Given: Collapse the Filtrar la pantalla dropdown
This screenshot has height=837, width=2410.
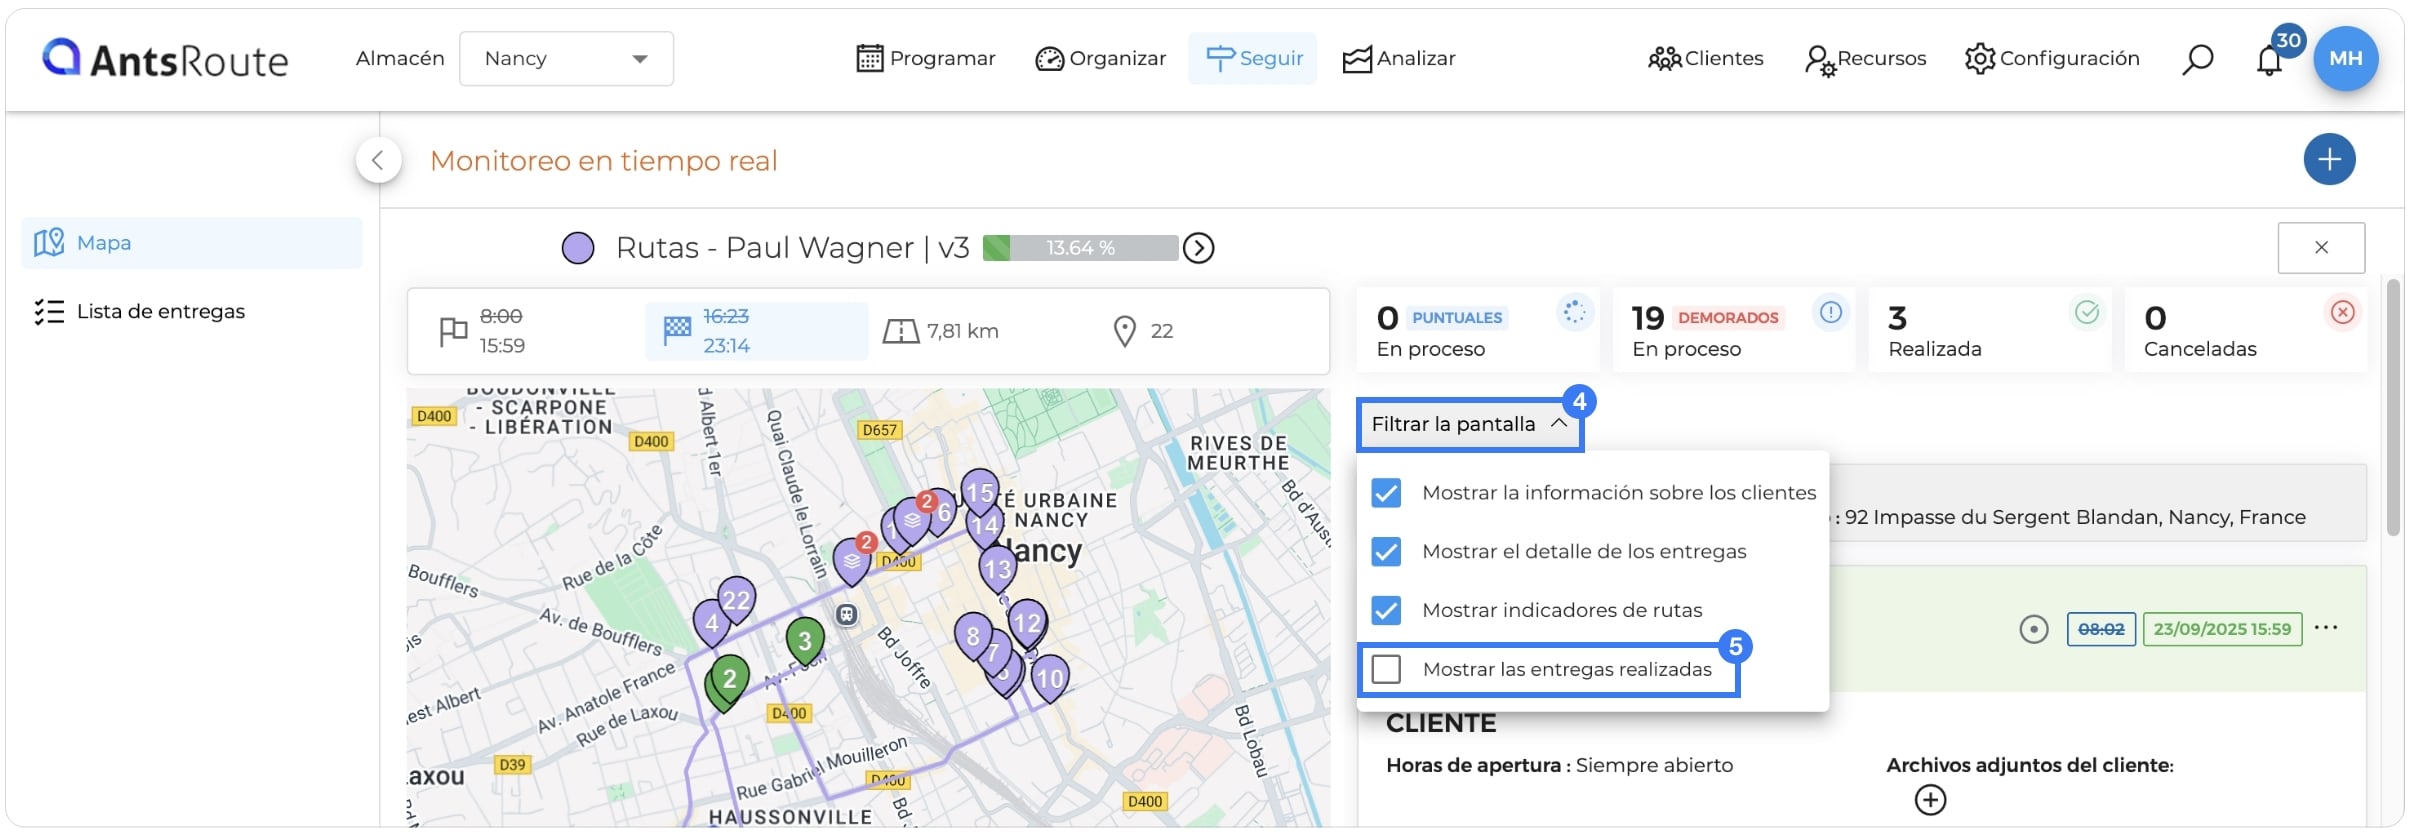Looking at the screenshot, I should [x=1469, y=425].
